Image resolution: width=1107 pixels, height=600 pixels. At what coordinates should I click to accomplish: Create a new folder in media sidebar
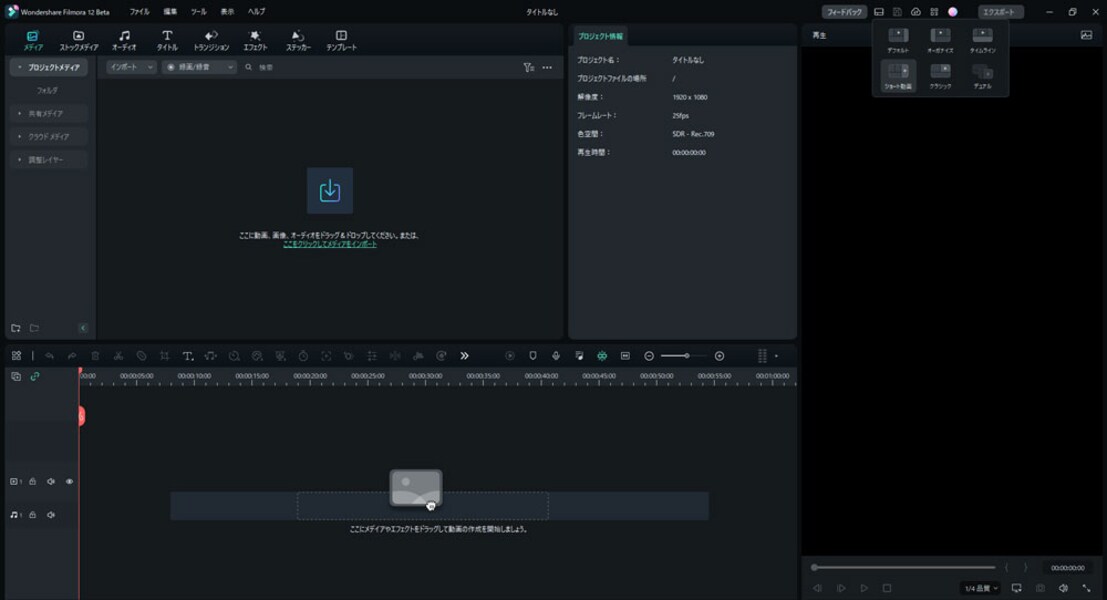coord(16,328)
